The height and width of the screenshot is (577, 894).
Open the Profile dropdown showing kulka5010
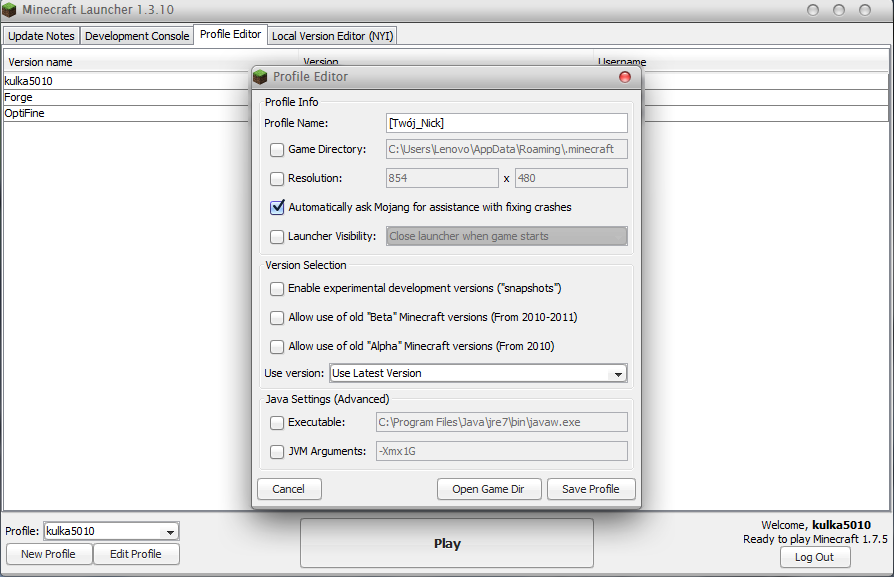point(111,531)
